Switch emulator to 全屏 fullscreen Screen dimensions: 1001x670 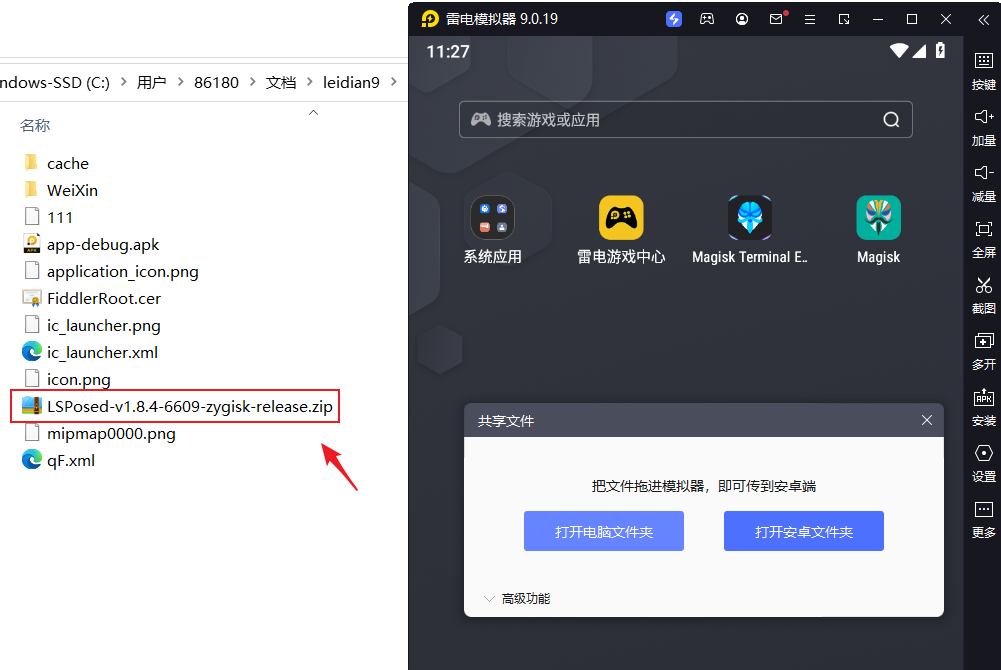(984, 239)
